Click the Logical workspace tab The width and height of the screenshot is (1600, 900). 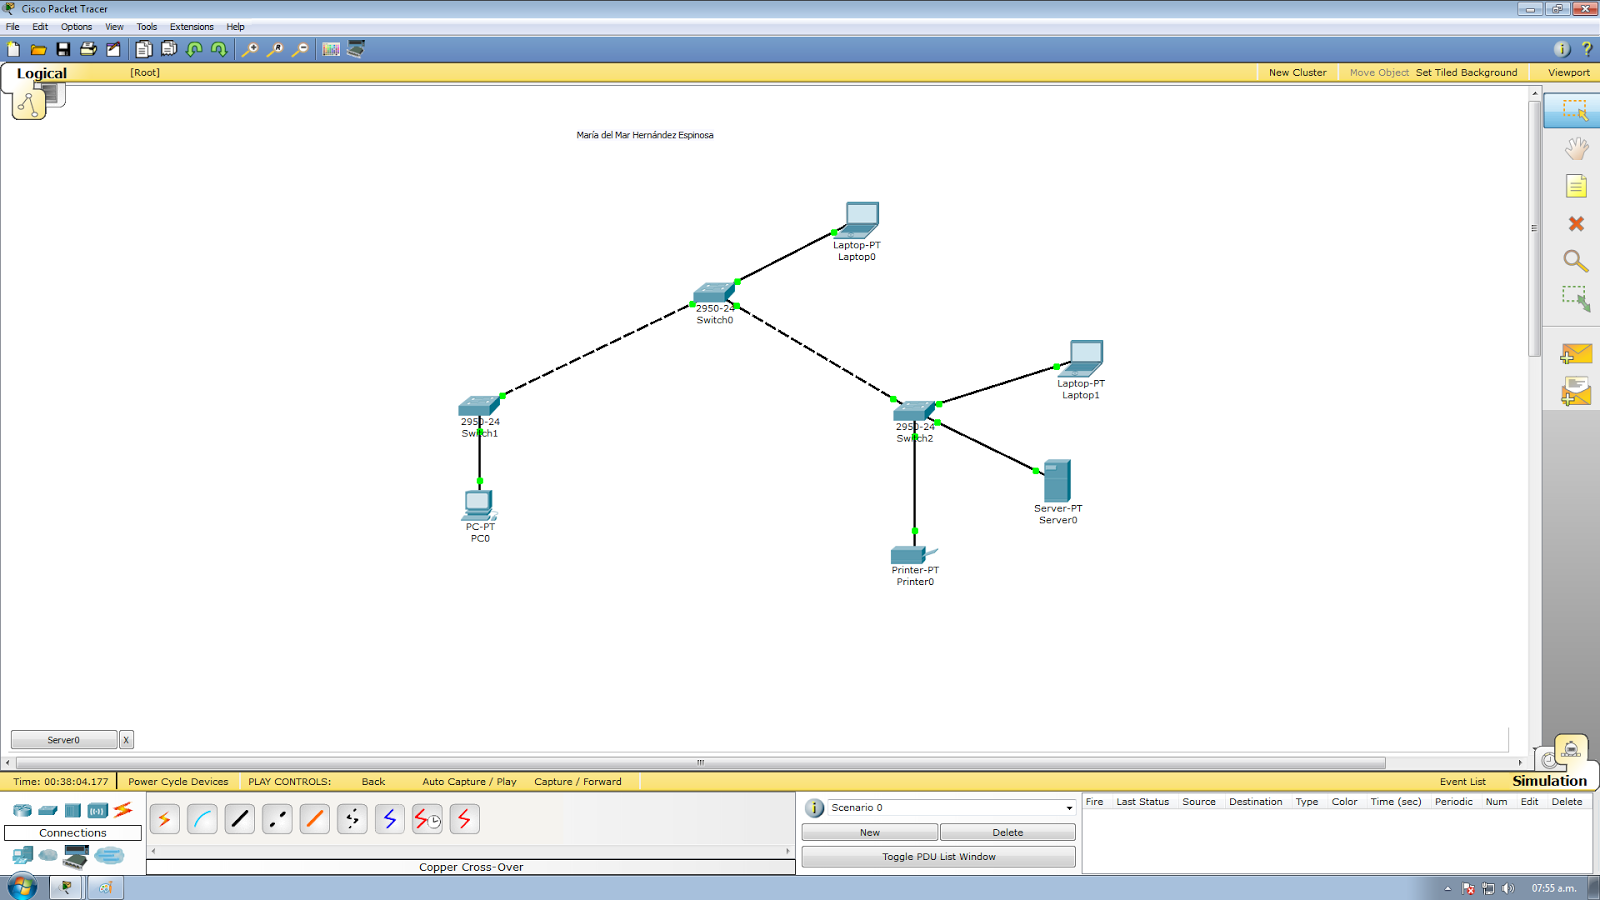coord(42,72)
